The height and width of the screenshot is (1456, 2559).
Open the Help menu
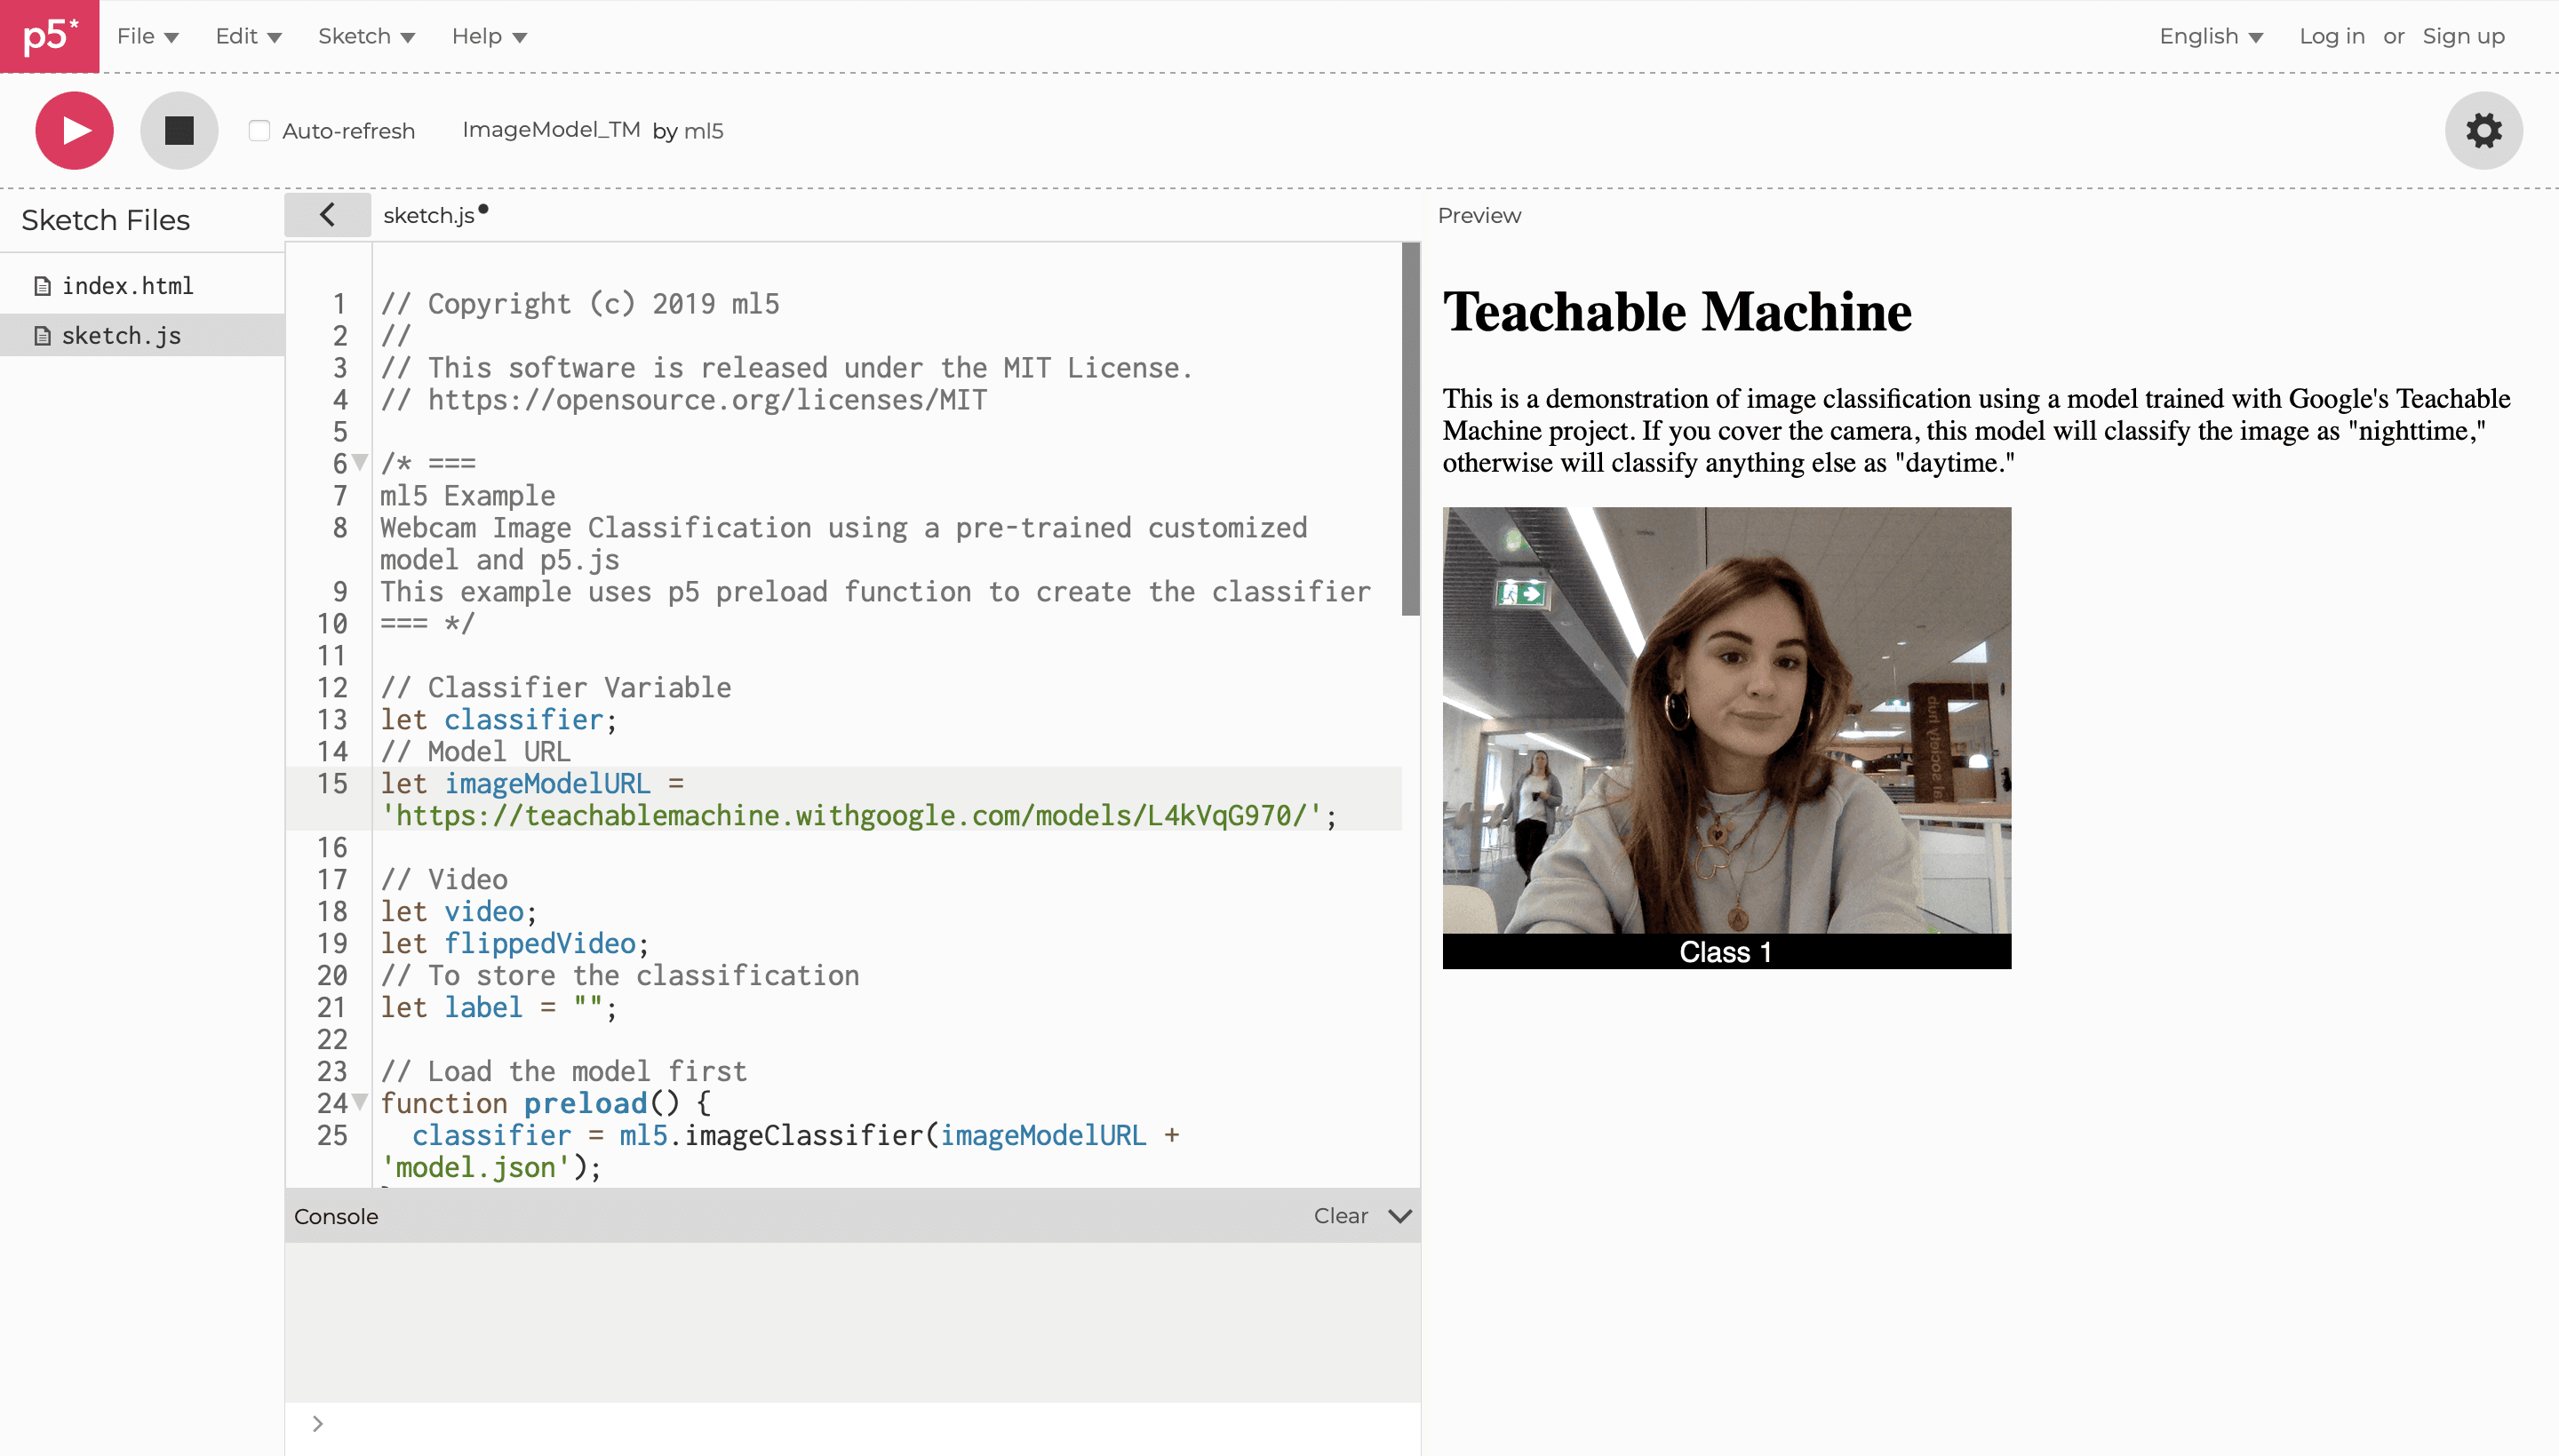[488, 36]
